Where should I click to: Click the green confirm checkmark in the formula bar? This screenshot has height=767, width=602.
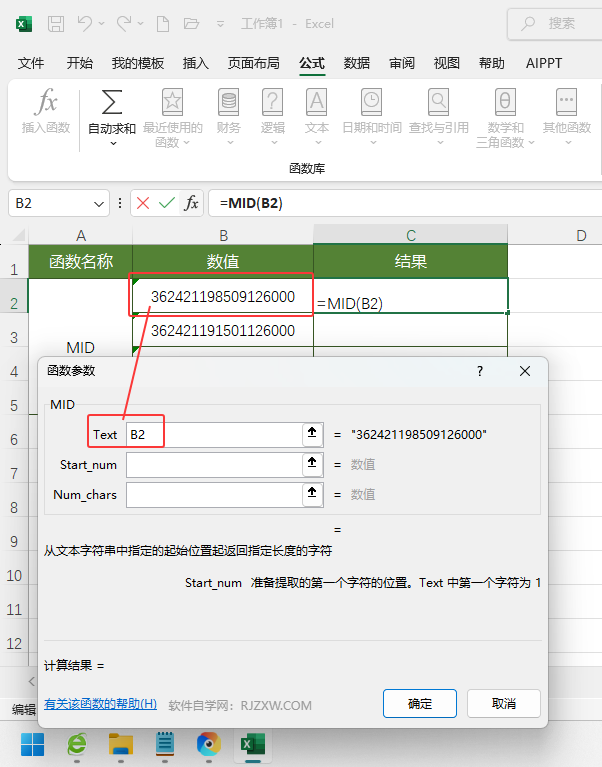pos(167,203)
